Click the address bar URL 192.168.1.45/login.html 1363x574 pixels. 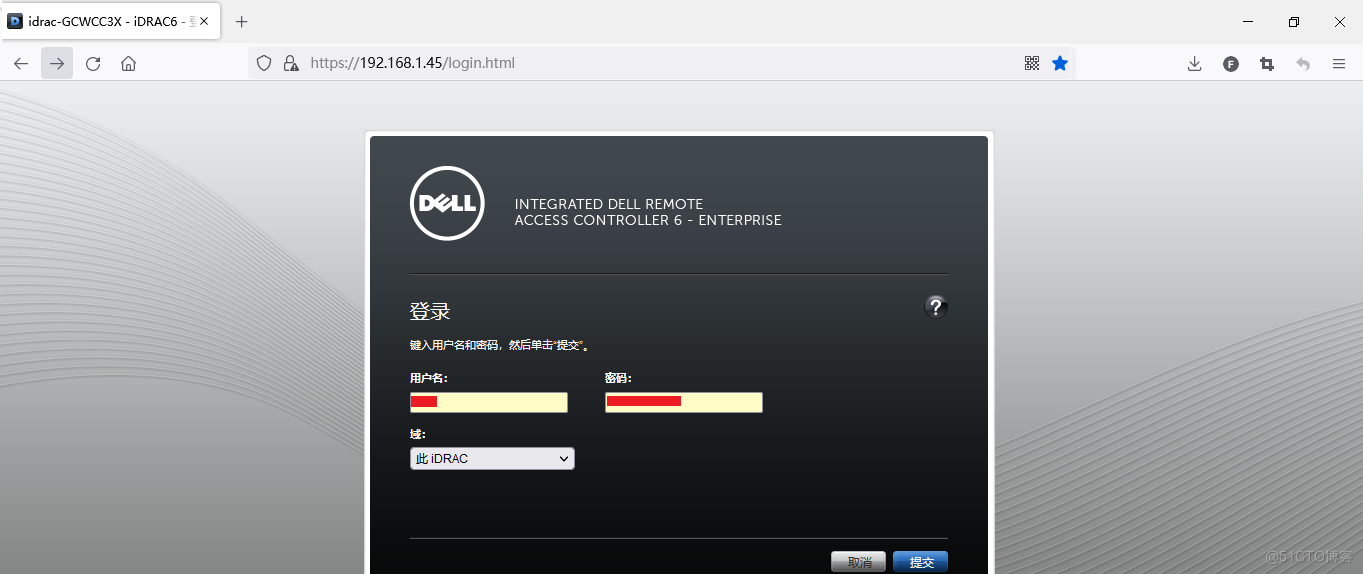[413, 63]
